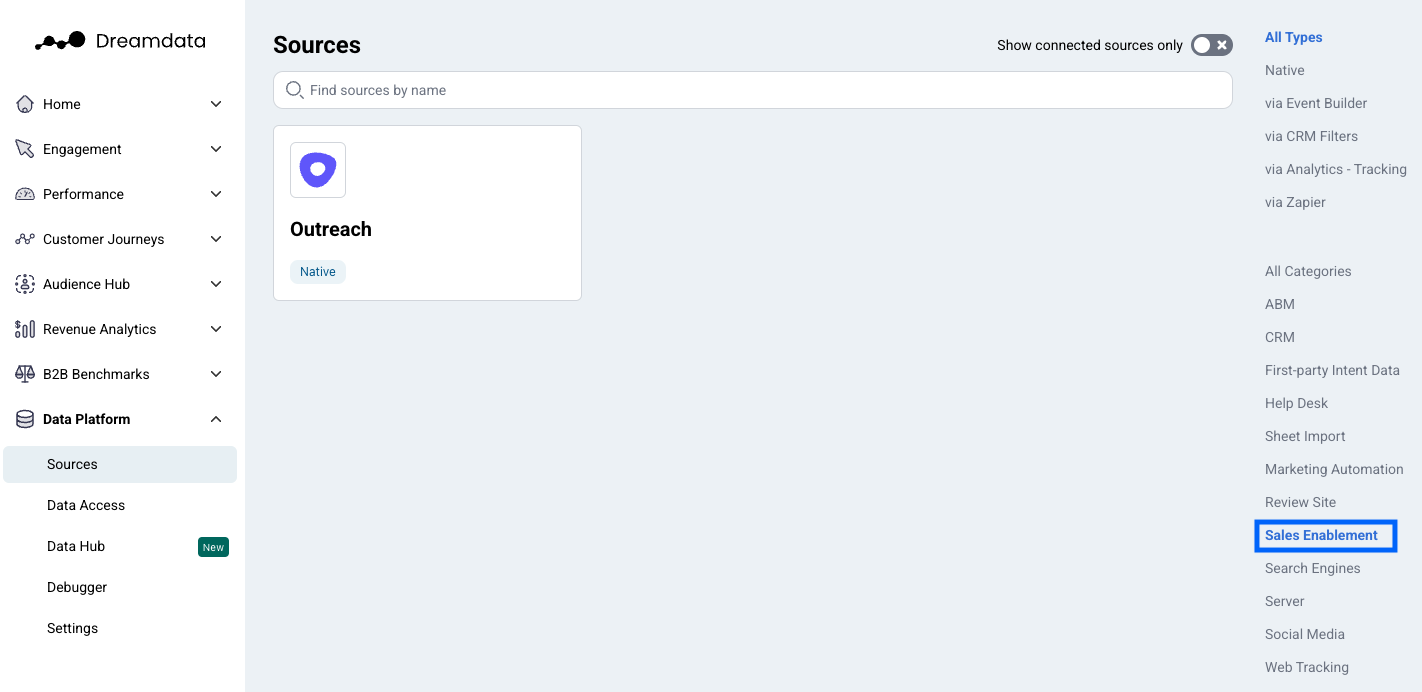The width and height of the screenshot is (1422, 692).
Task: Select First-party Intent Data category
Action: [x=1332, y=370]
